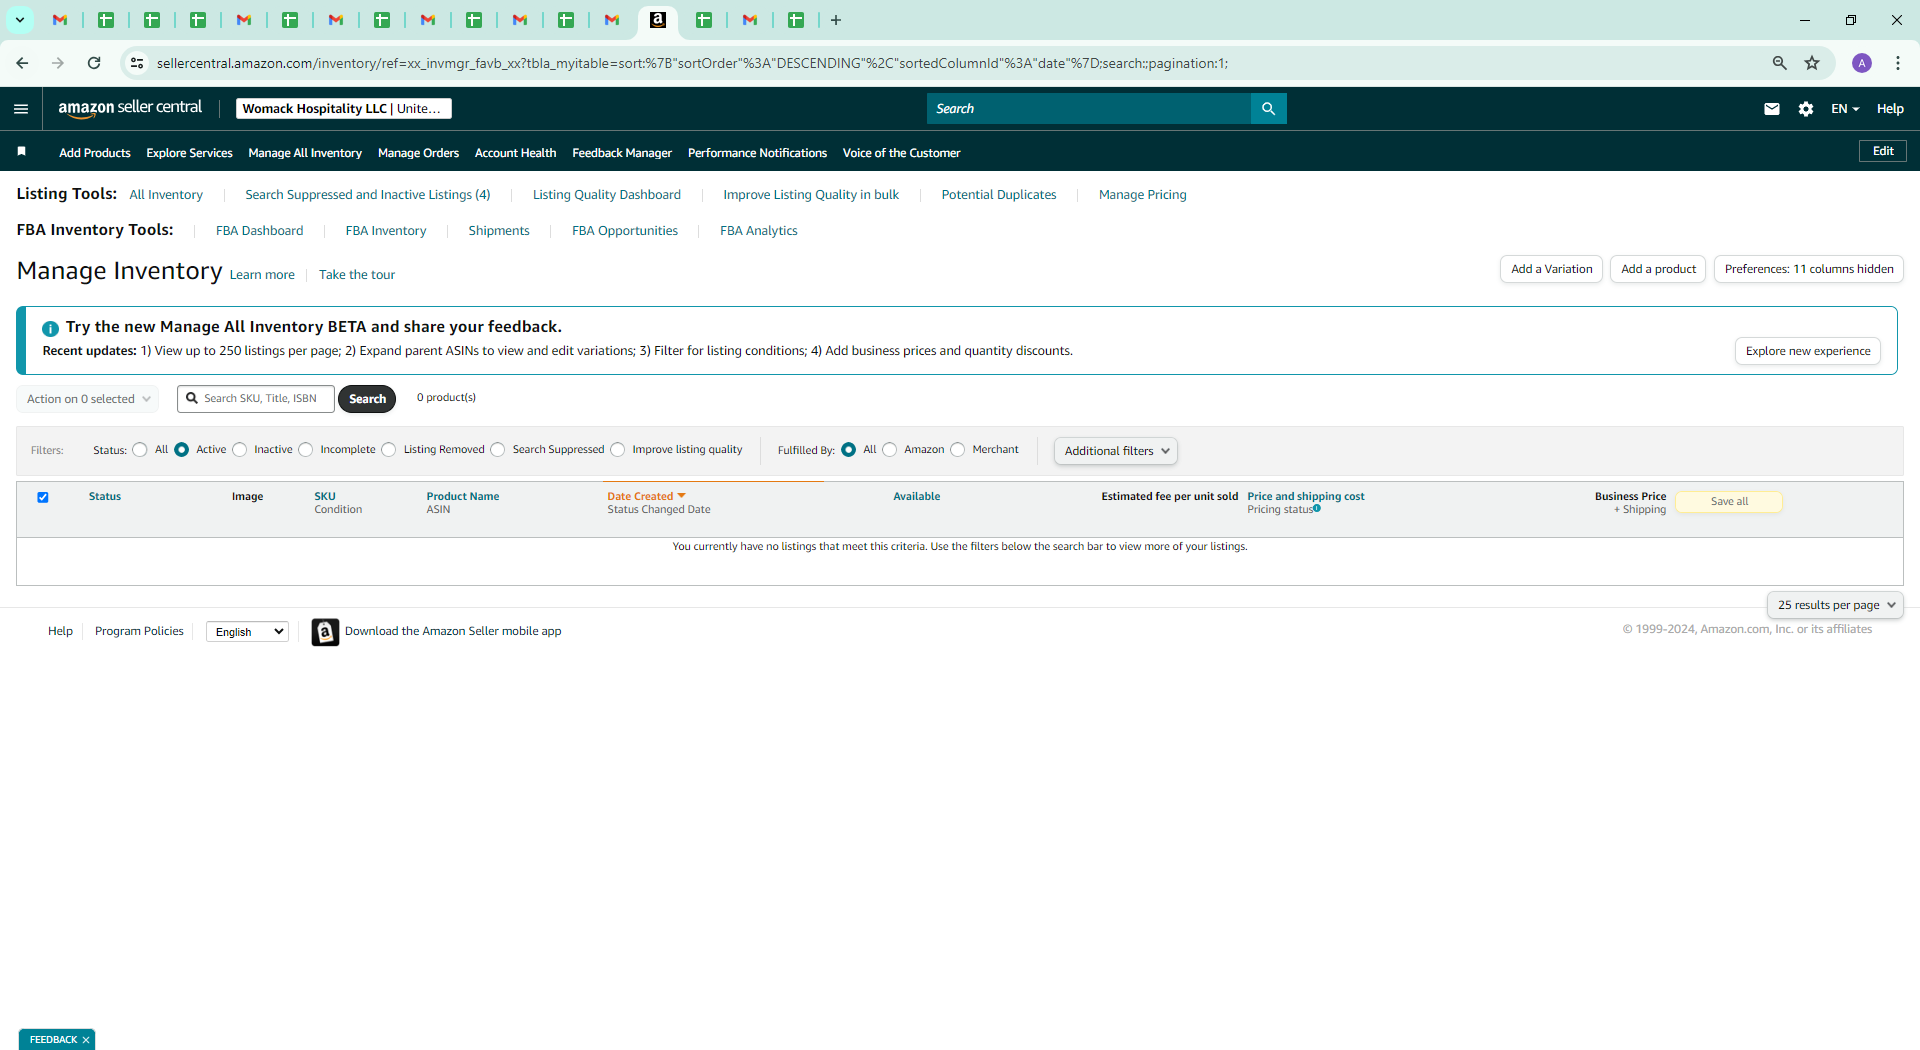Click the Date Created sort arrow
The width and height of the screenshot is (1920, 1050).
681,496
